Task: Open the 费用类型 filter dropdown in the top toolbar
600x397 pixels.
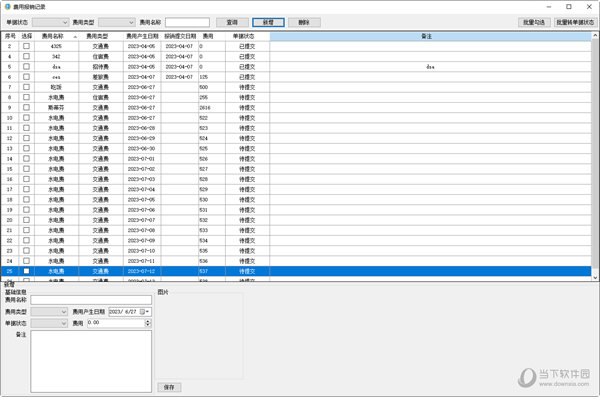Action: point(117,22)
